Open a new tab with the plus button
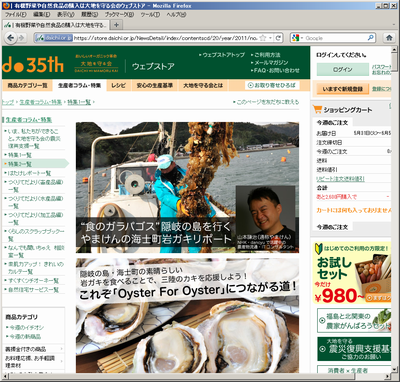The width and height of the screenshot is (400, 382). pos(116,25)
